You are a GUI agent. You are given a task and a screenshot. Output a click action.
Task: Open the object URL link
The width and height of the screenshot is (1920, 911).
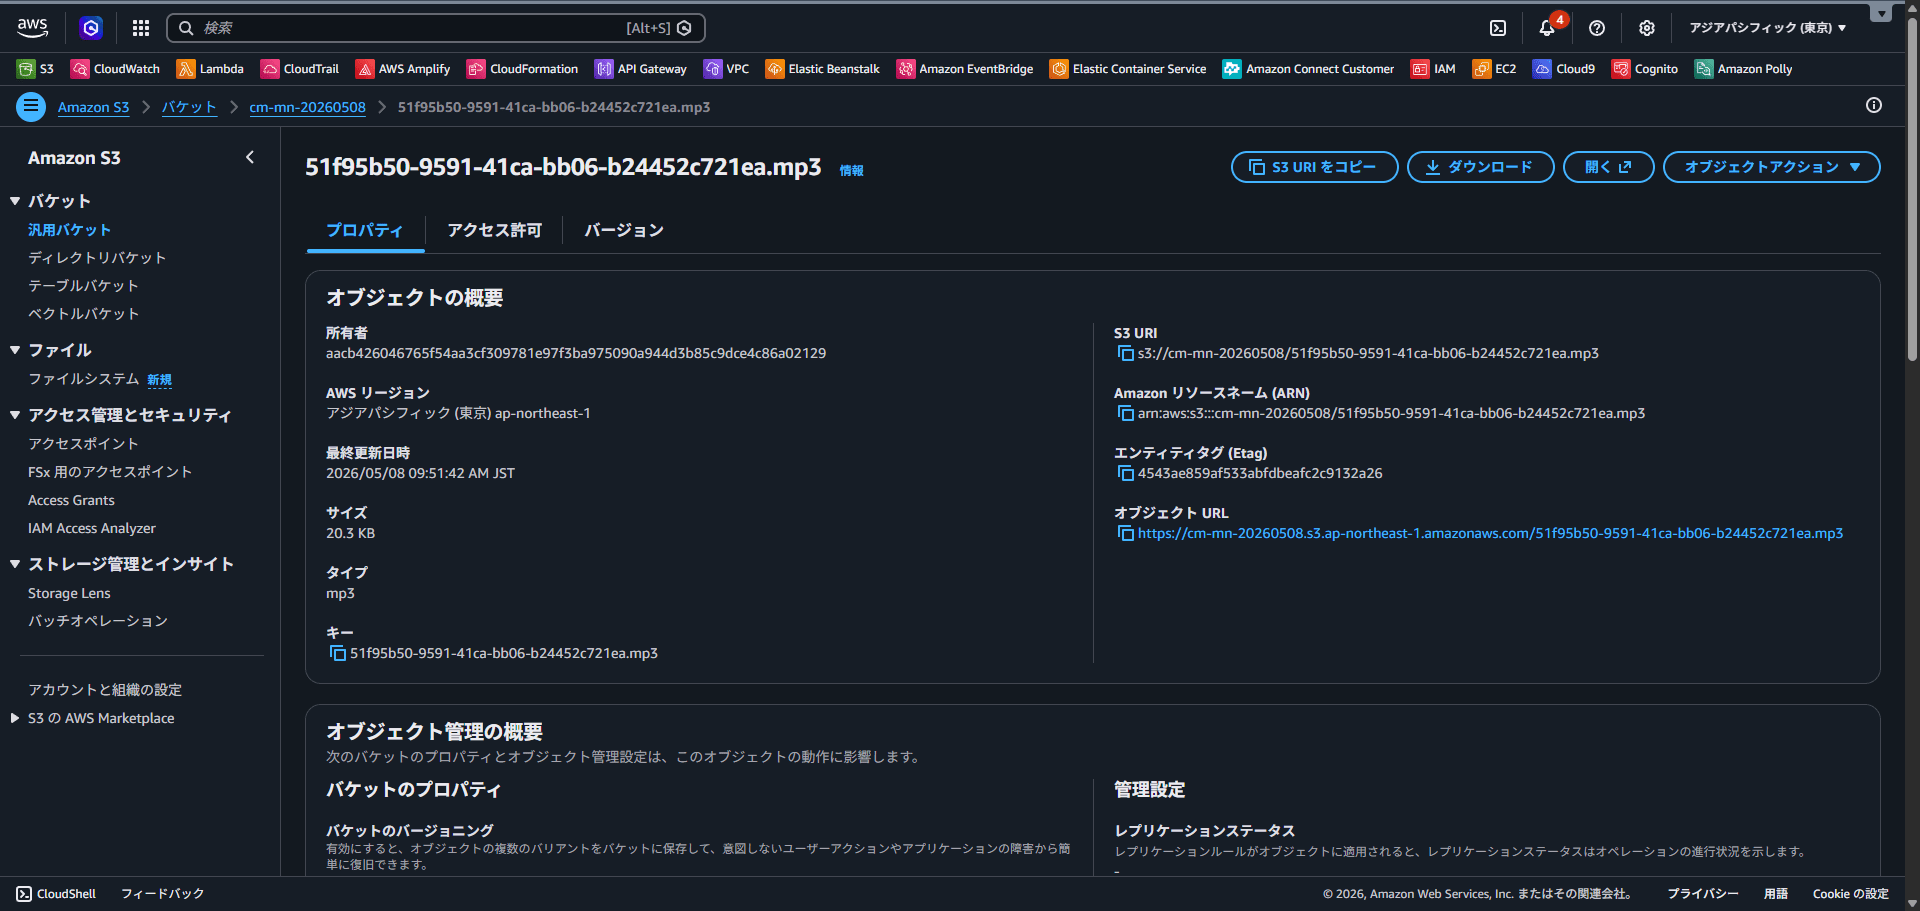point(1490,534)
